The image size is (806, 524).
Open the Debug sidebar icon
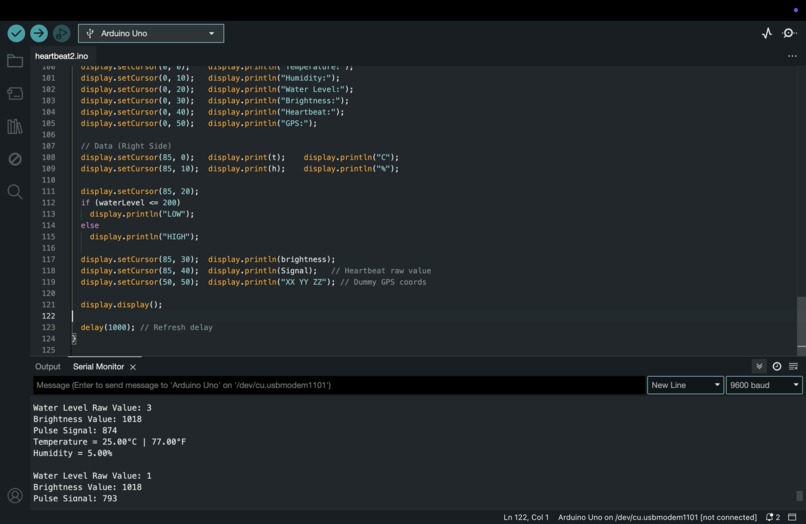(15, 159)
